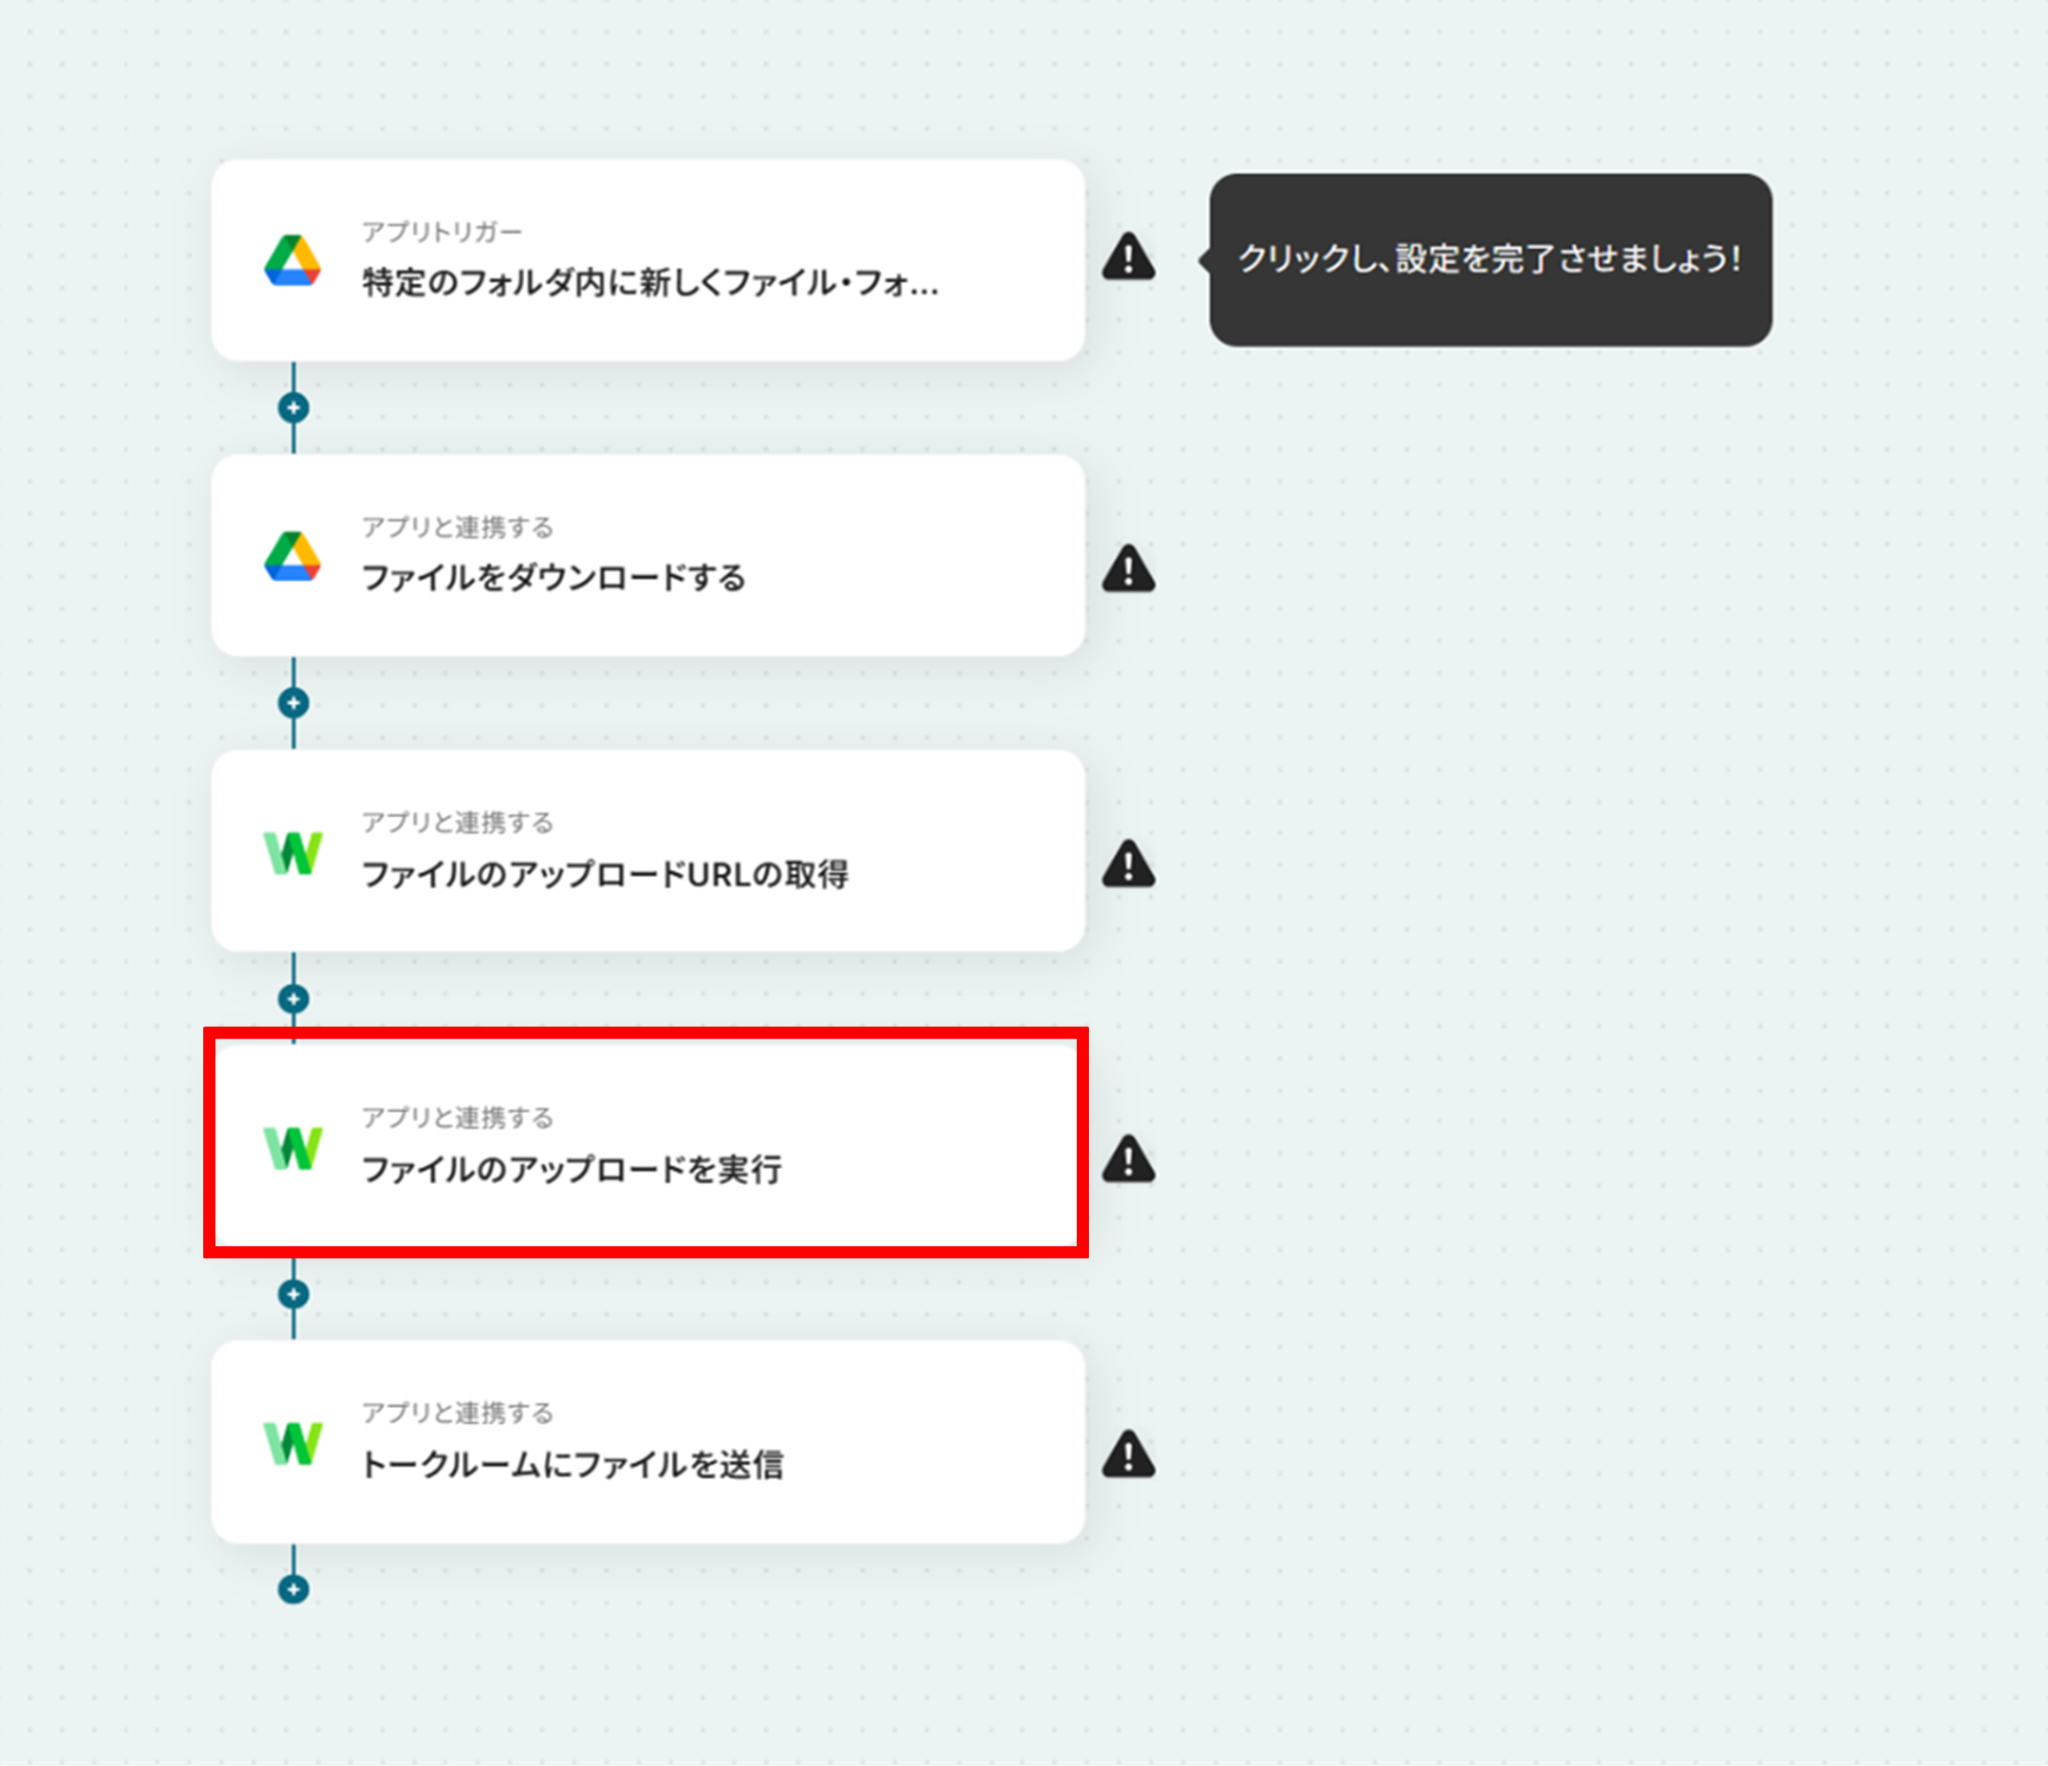
Task: Open the ファイルをダウンロードする step card
Action: coord(648,556)
